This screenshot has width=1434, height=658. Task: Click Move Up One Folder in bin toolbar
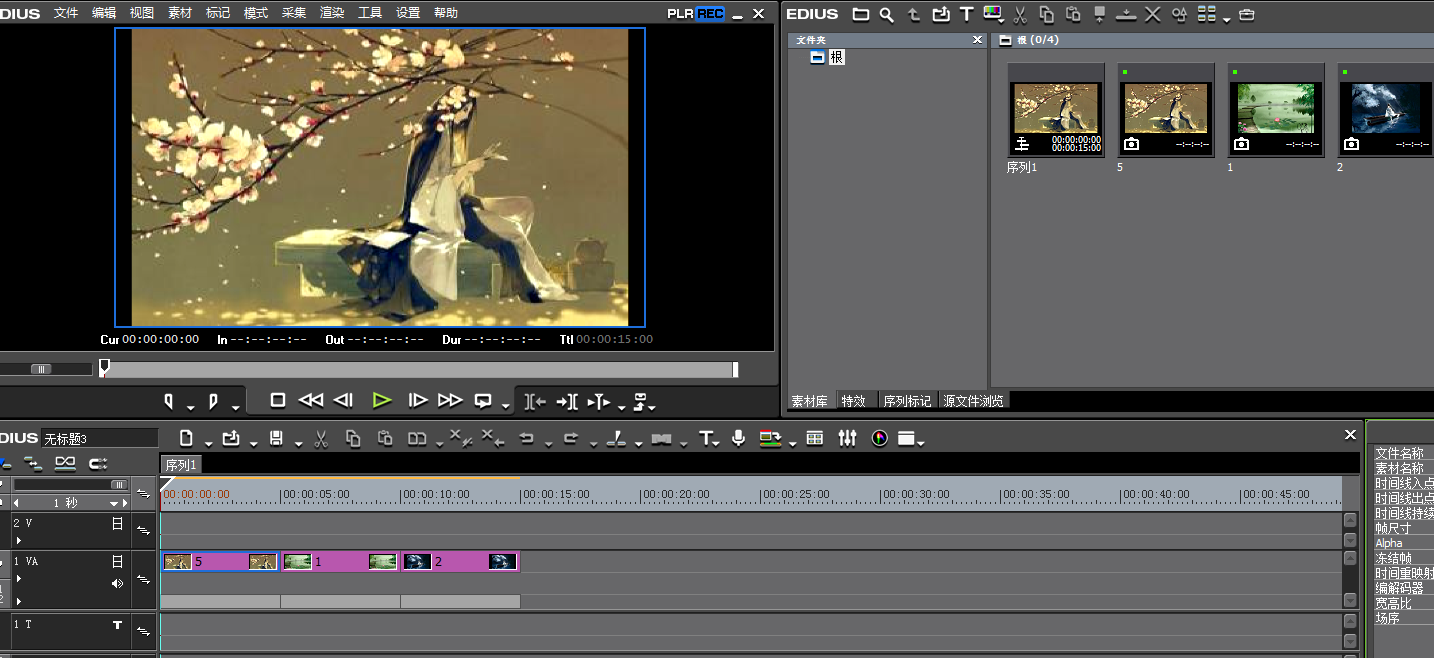point(914,14)
